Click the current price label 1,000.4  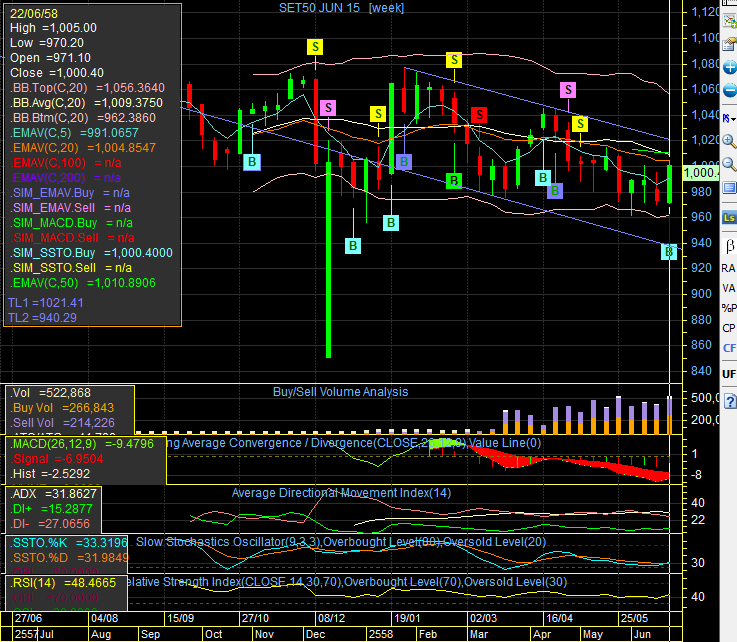700,172
